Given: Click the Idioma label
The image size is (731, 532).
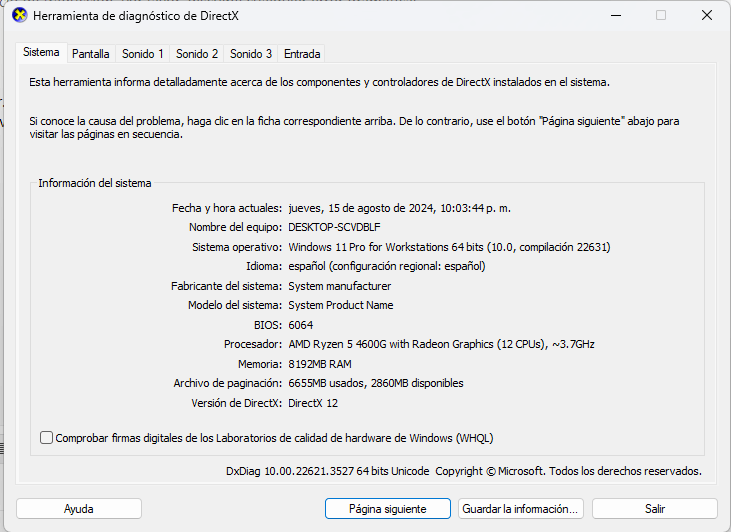Looking at the screenshot, I should [264, 266].
